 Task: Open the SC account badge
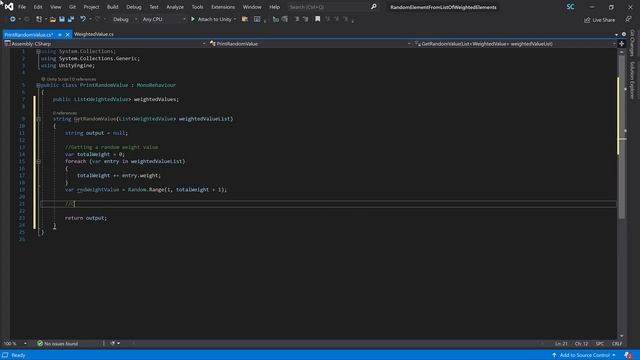coord(570,7)
